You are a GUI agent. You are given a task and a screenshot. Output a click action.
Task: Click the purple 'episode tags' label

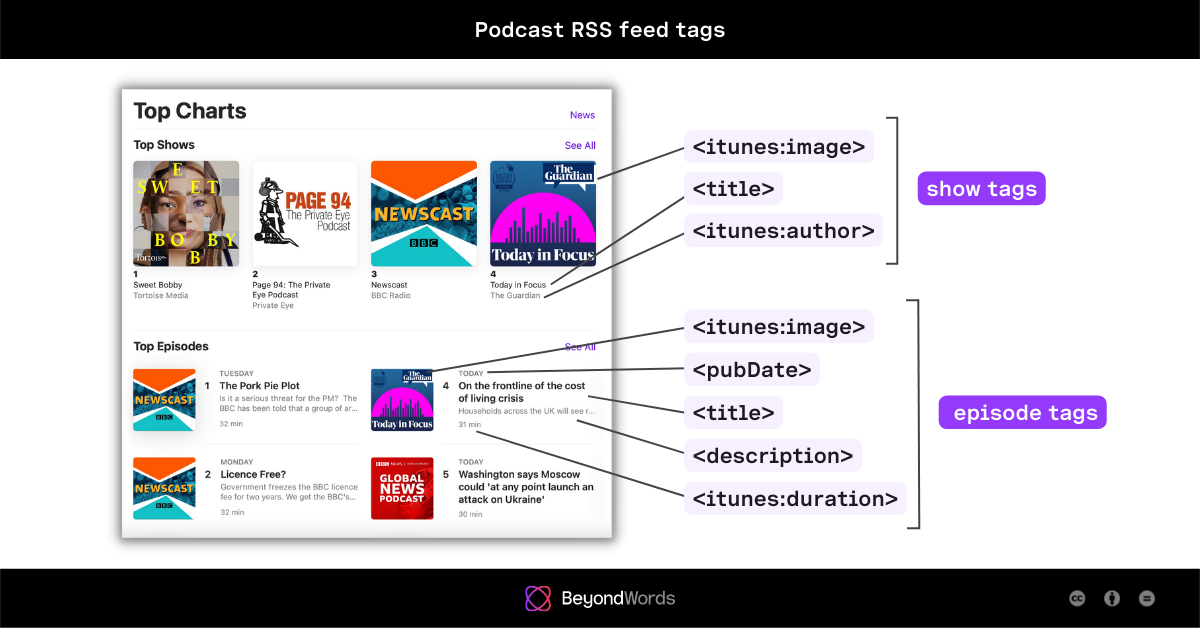coord(1022,412)
